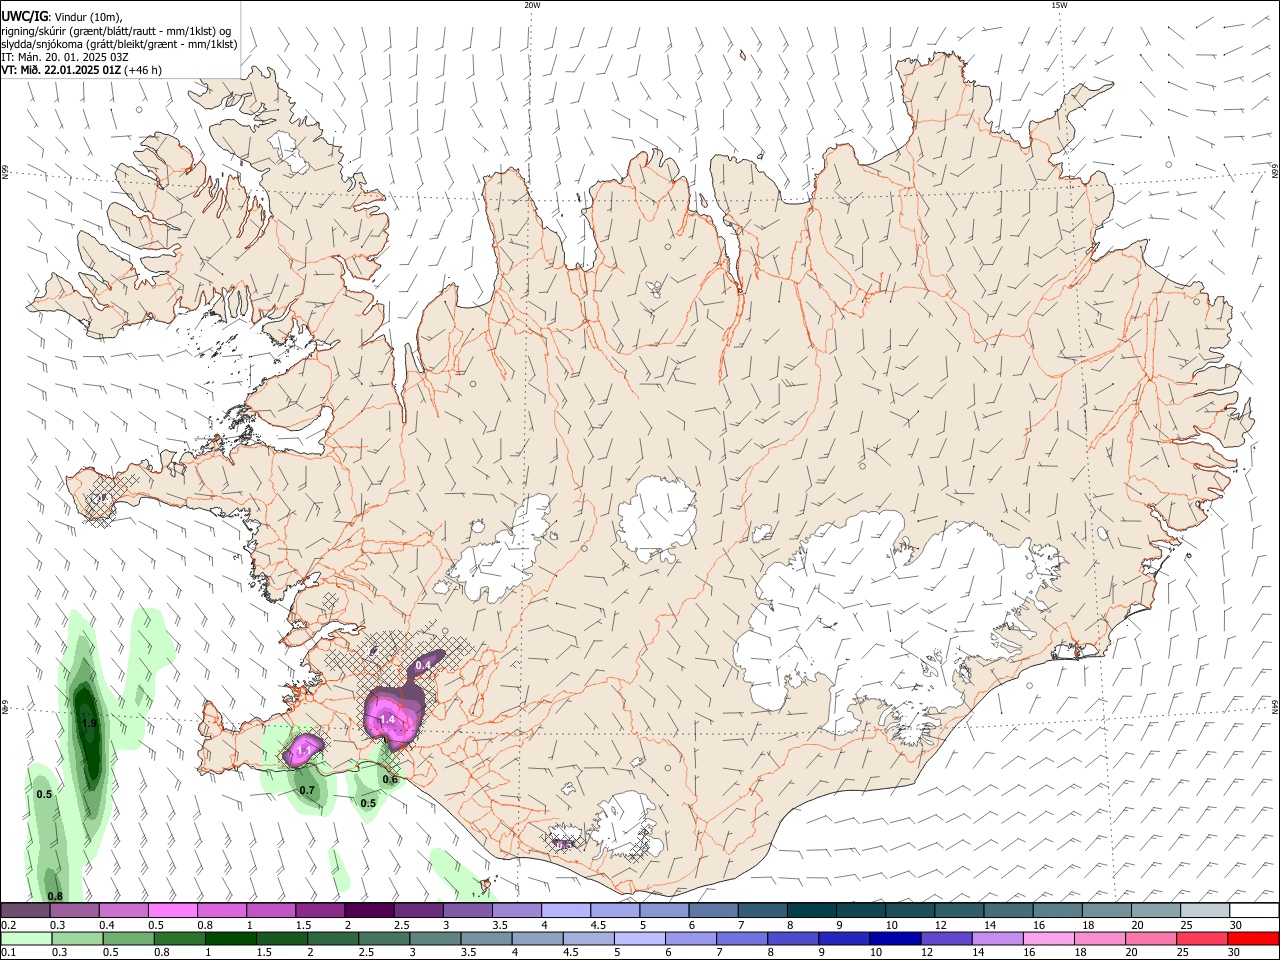Image resolution: width=1280 pixels, height=960 pixels.
Task: Click the 0.1 value on the lower color scale
Action: (x=8, y=953)
